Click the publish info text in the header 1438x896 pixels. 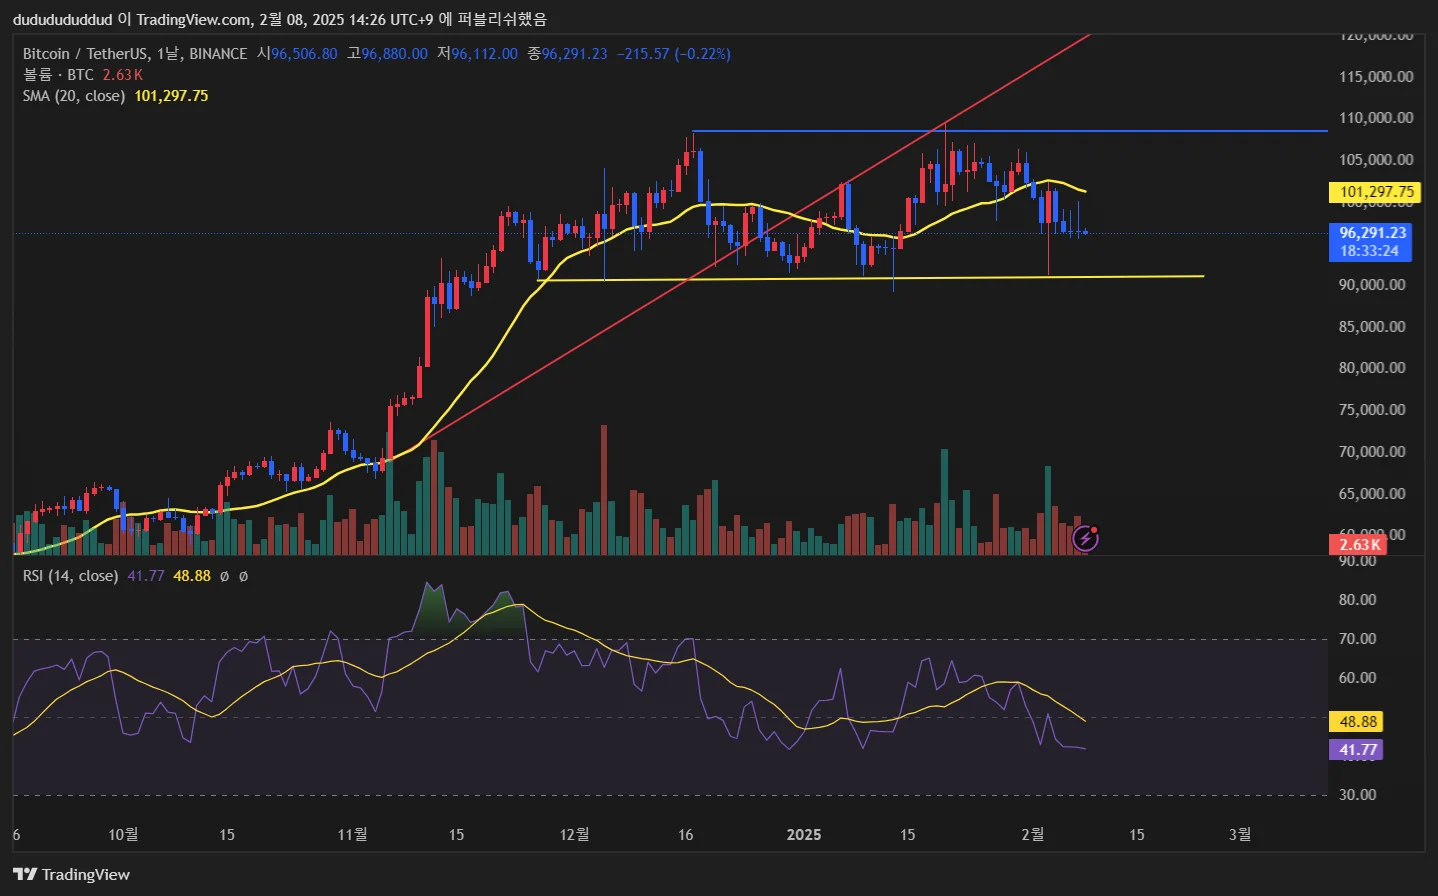pos(280,19)
